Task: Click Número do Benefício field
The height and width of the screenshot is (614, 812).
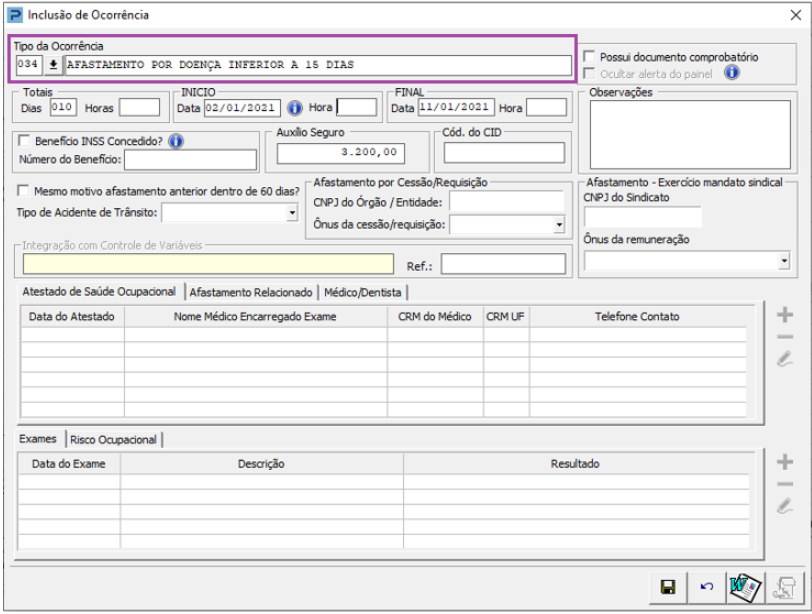Action: [191, 159]
